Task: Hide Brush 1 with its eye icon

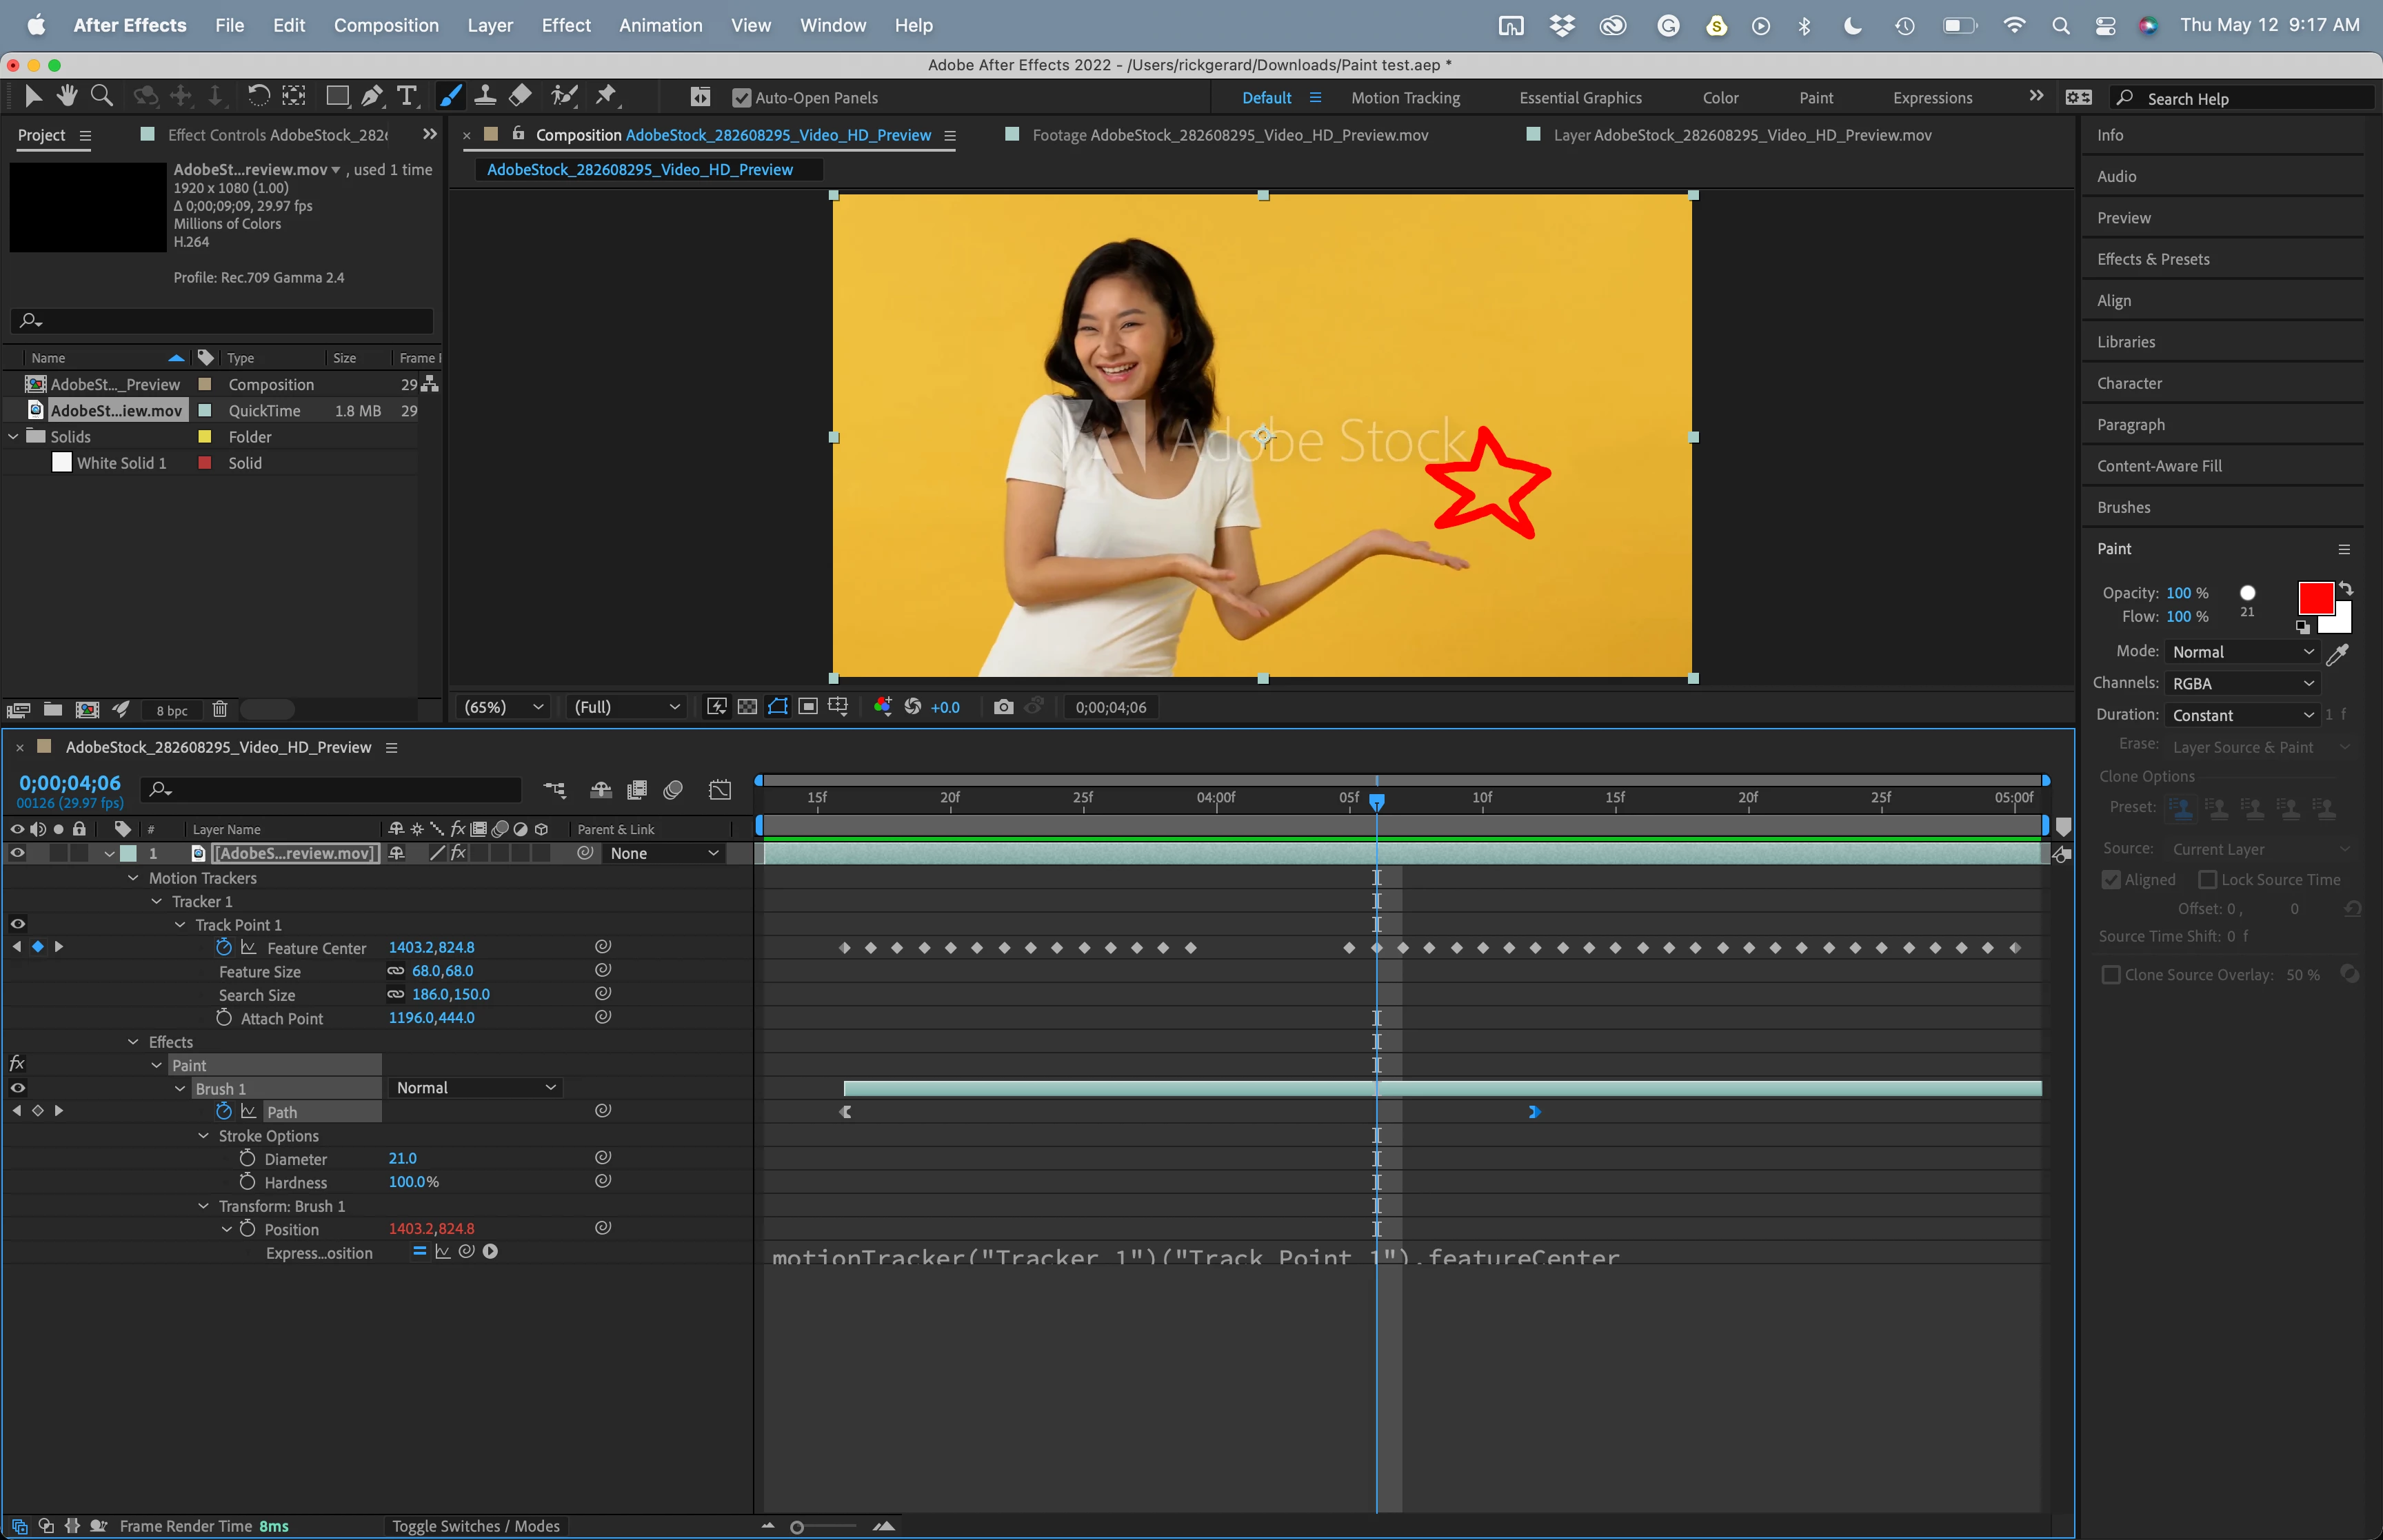Action: [x=17, y=1088]
